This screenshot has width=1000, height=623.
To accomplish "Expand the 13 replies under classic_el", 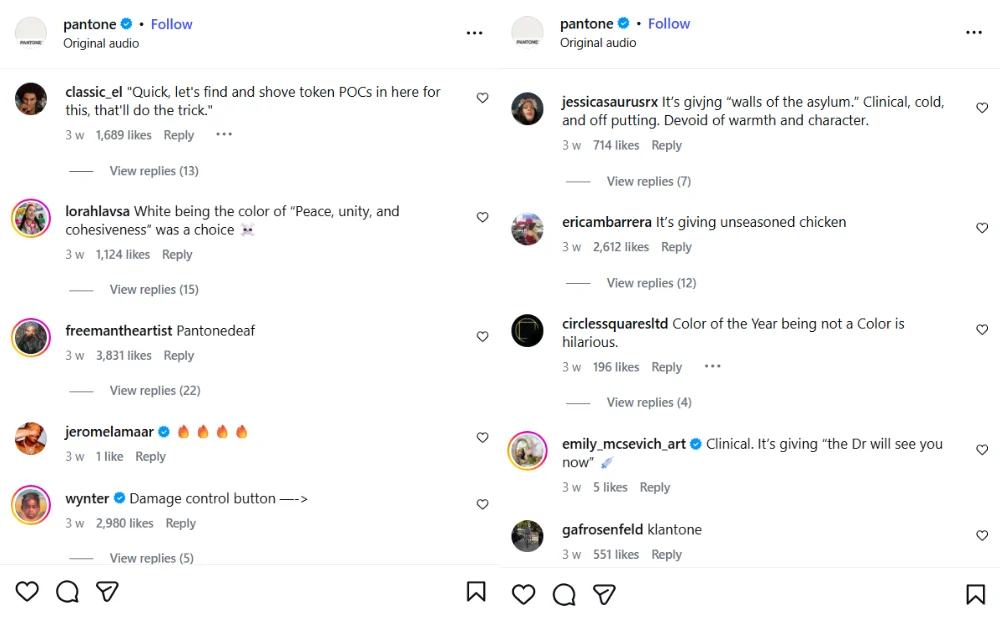I will click(154, 171).
